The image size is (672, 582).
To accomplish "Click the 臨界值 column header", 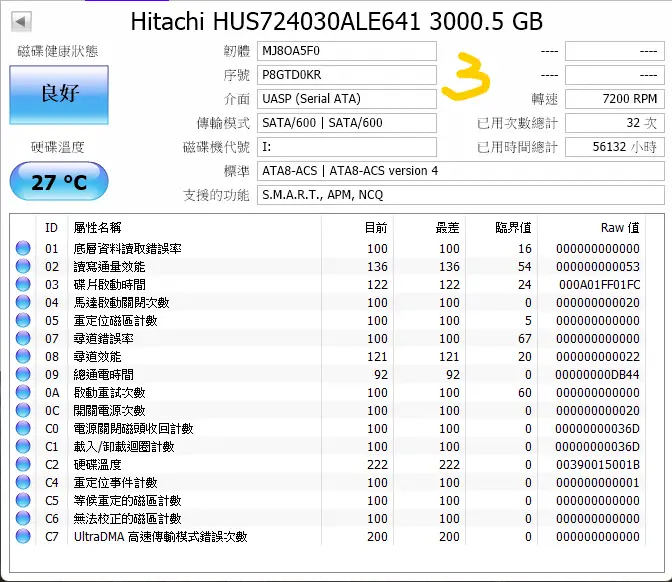I will tap(513, 228).
